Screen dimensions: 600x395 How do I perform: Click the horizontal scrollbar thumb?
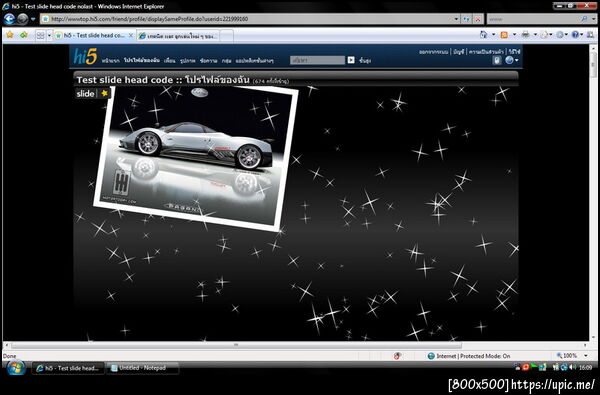236,345
